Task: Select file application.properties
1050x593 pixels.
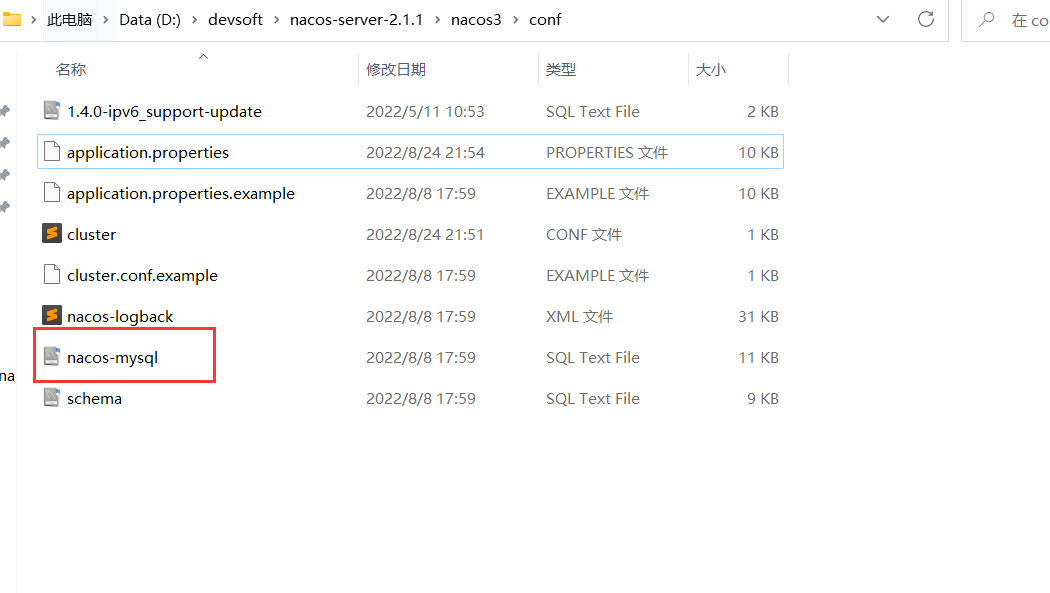Action: point(148,153)
